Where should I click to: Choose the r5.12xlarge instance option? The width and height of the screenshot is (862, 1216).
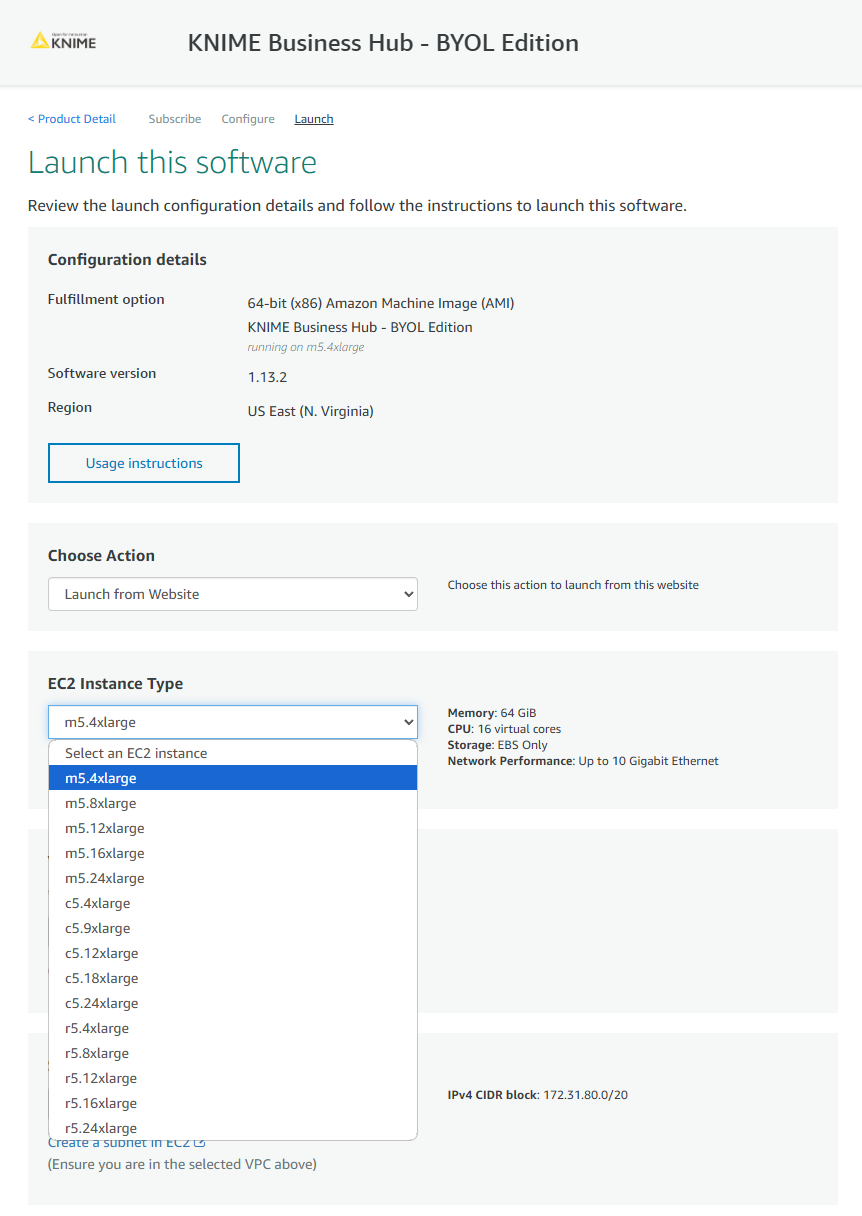(233, 1078)
